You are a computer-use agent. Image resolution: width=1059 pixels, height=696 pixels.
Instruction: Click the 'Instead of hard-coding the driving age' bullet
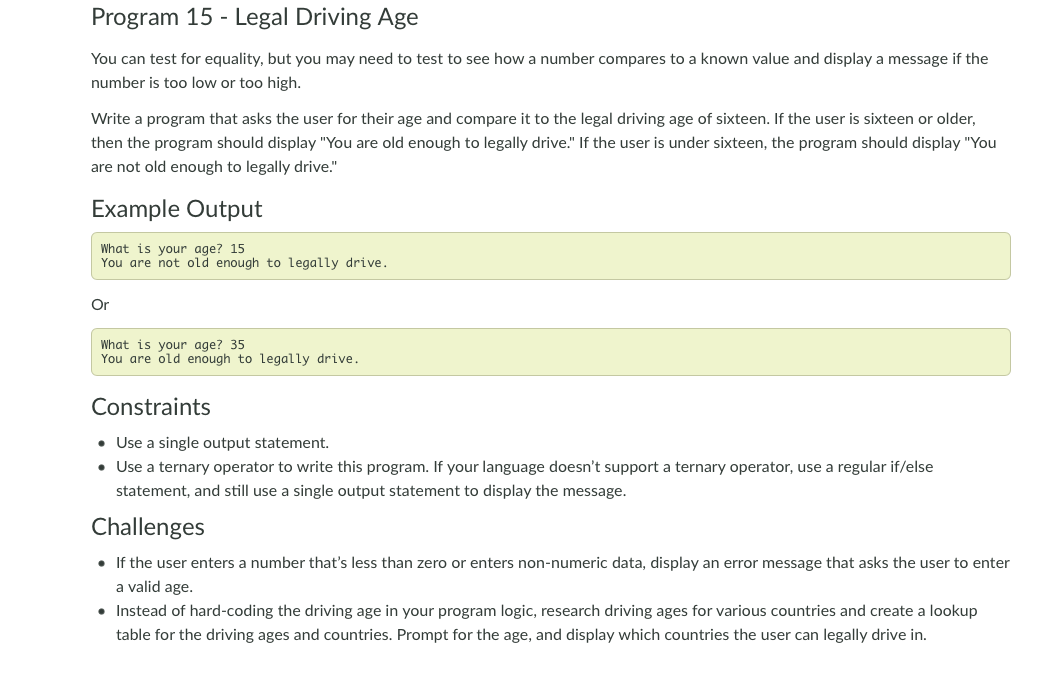[546, 622]
